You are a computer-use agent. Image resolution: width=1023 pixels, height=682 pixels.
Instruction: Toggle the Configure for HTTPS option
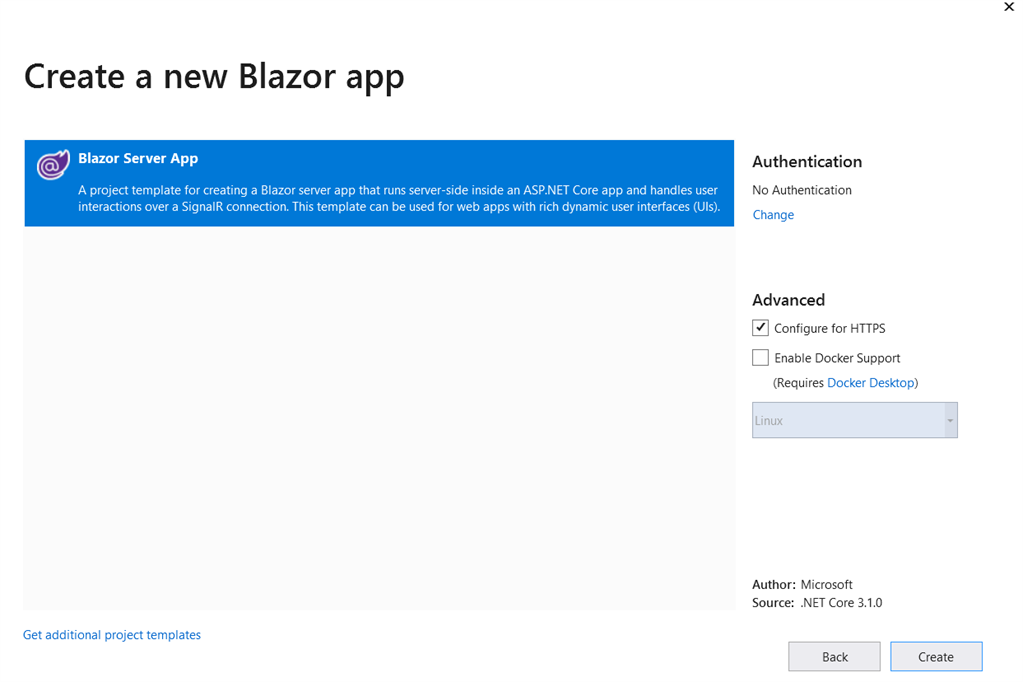760,327
